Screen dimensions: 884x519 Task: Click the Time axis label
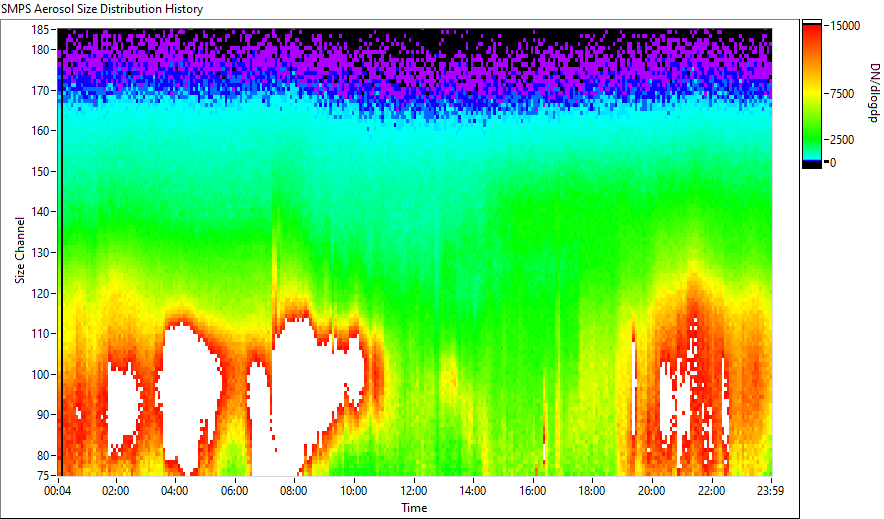point(414,508)
